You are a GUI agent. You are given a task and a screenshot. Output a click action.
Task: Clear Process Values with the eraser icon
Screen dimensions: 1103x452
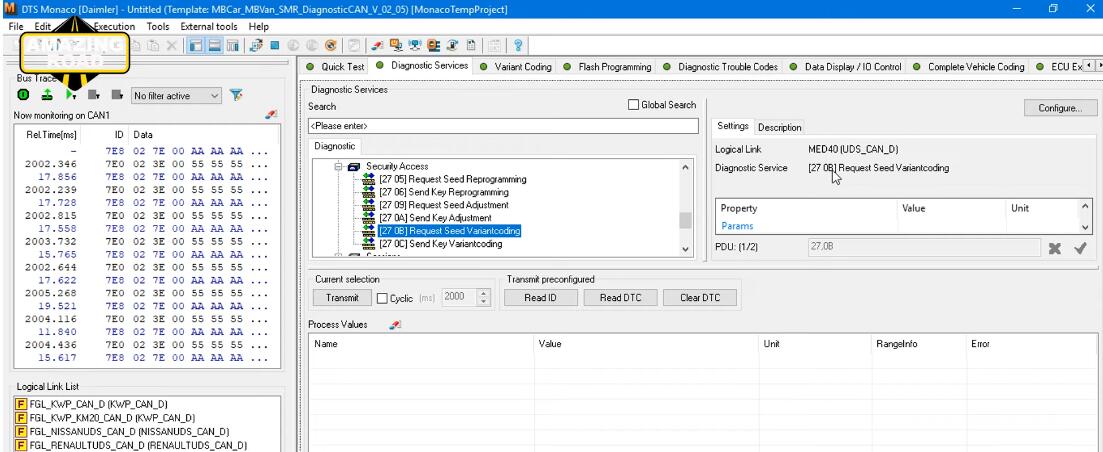coord(395,325)
